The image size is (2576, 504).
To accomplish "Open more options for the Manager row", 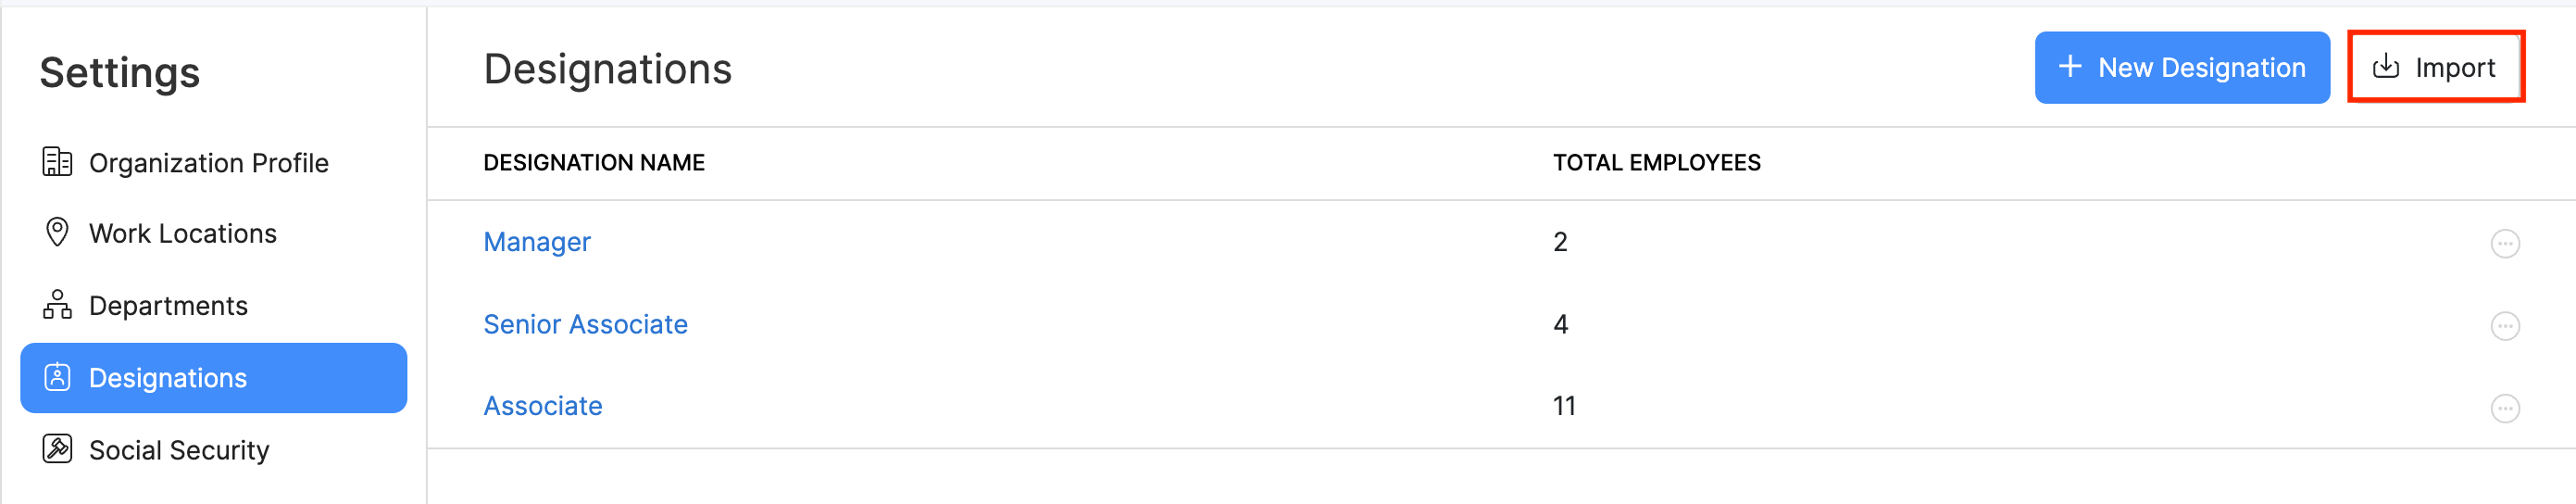I will point(2504,243).
